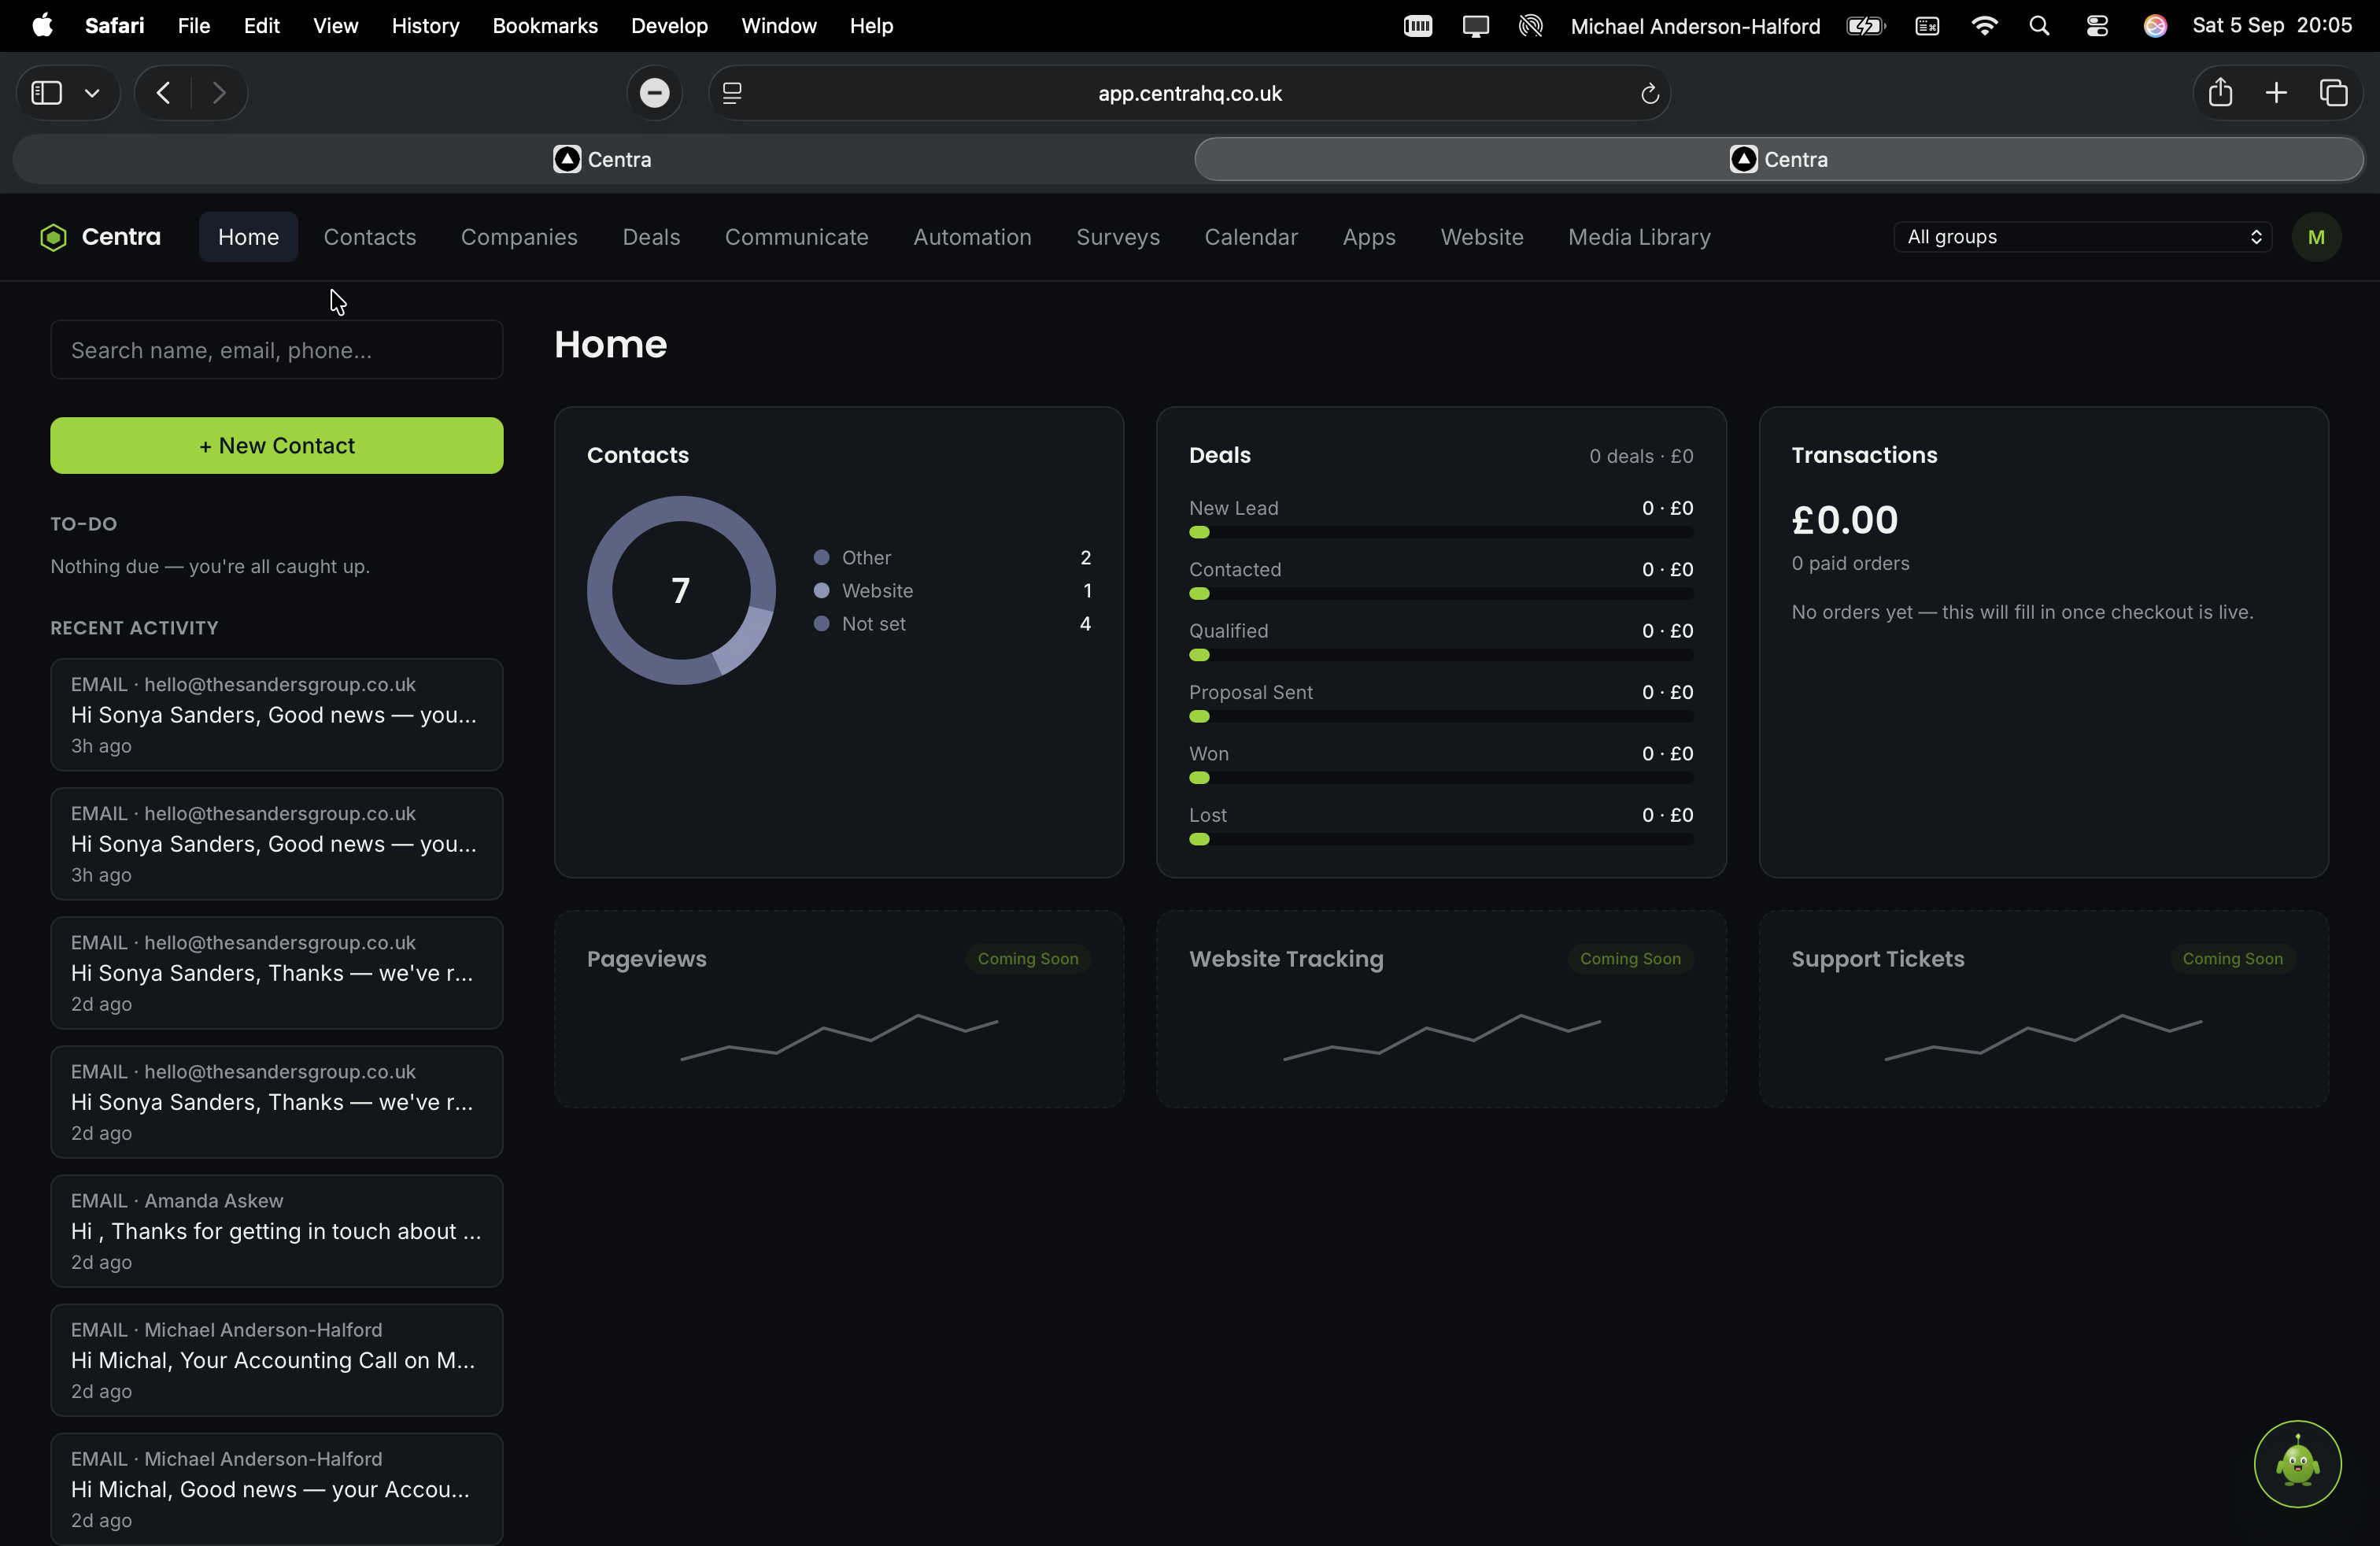Switch to the first Centra browser tab
Image resolution: width=2380 pixels, height=1546 pixels.
(x=603, y=159)
